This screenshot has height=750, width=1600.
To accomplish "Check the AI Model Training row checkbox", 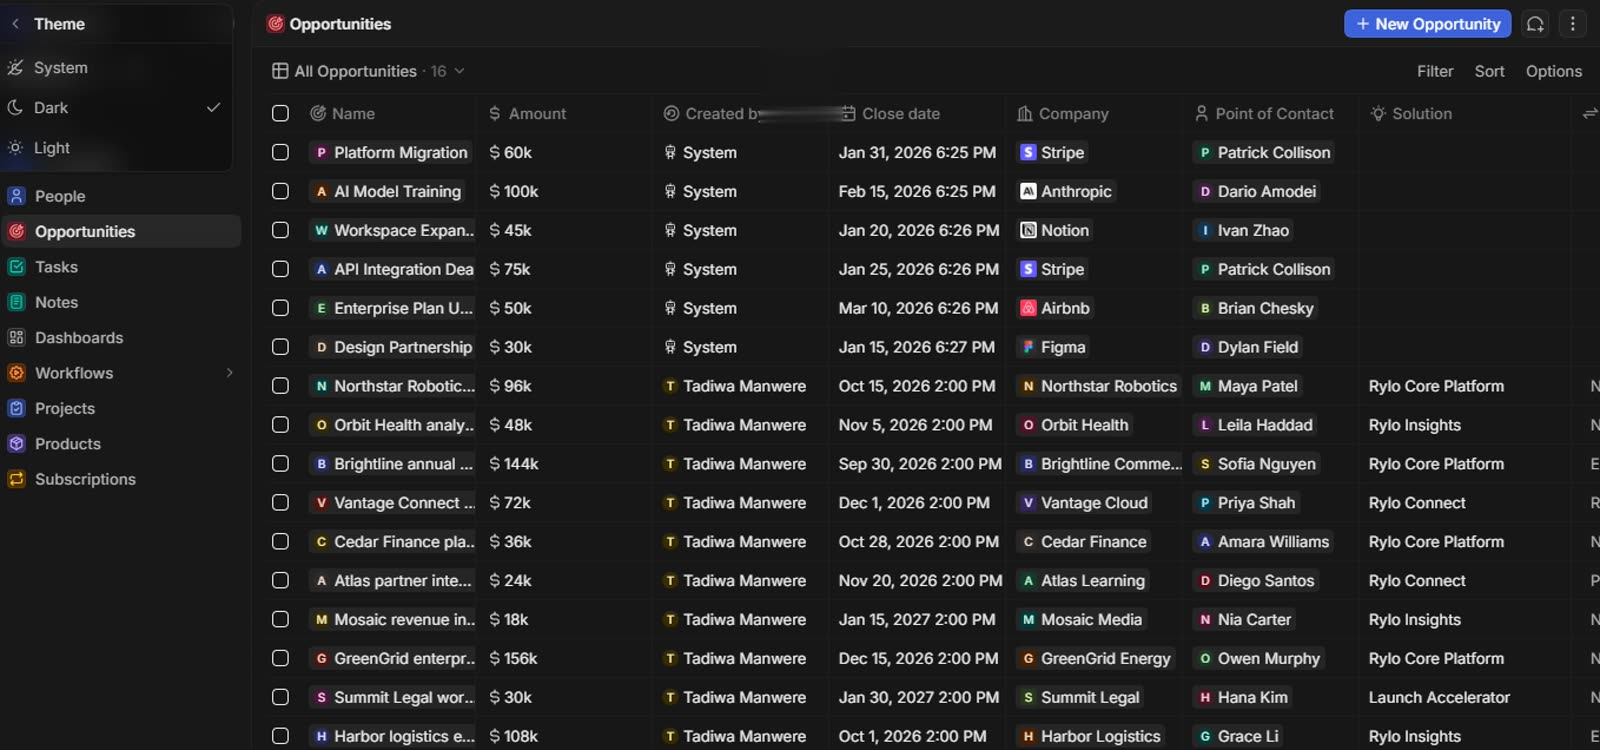I will [x=281, y=191].
